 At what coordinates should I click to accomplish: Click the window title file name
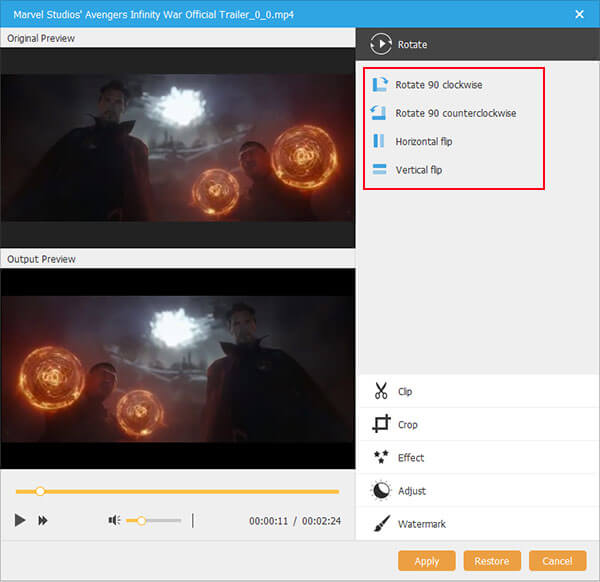153,15
